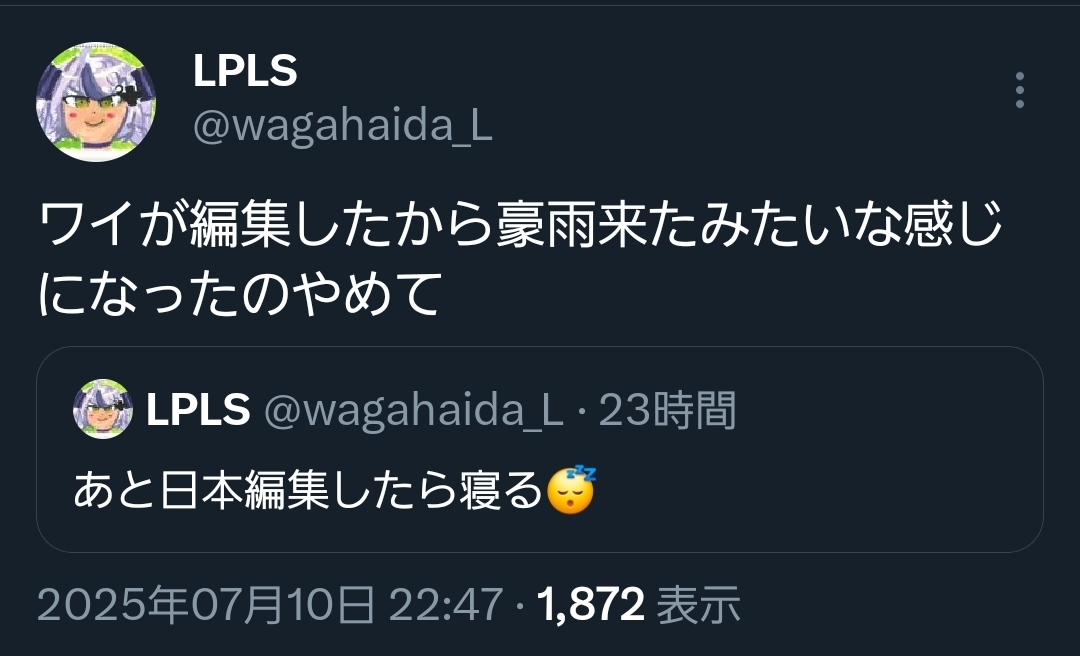The height and width of the screenshot is (656, 1080).
Task: Tap the small avatar inside the quoted post
Action: click(103, 409)
